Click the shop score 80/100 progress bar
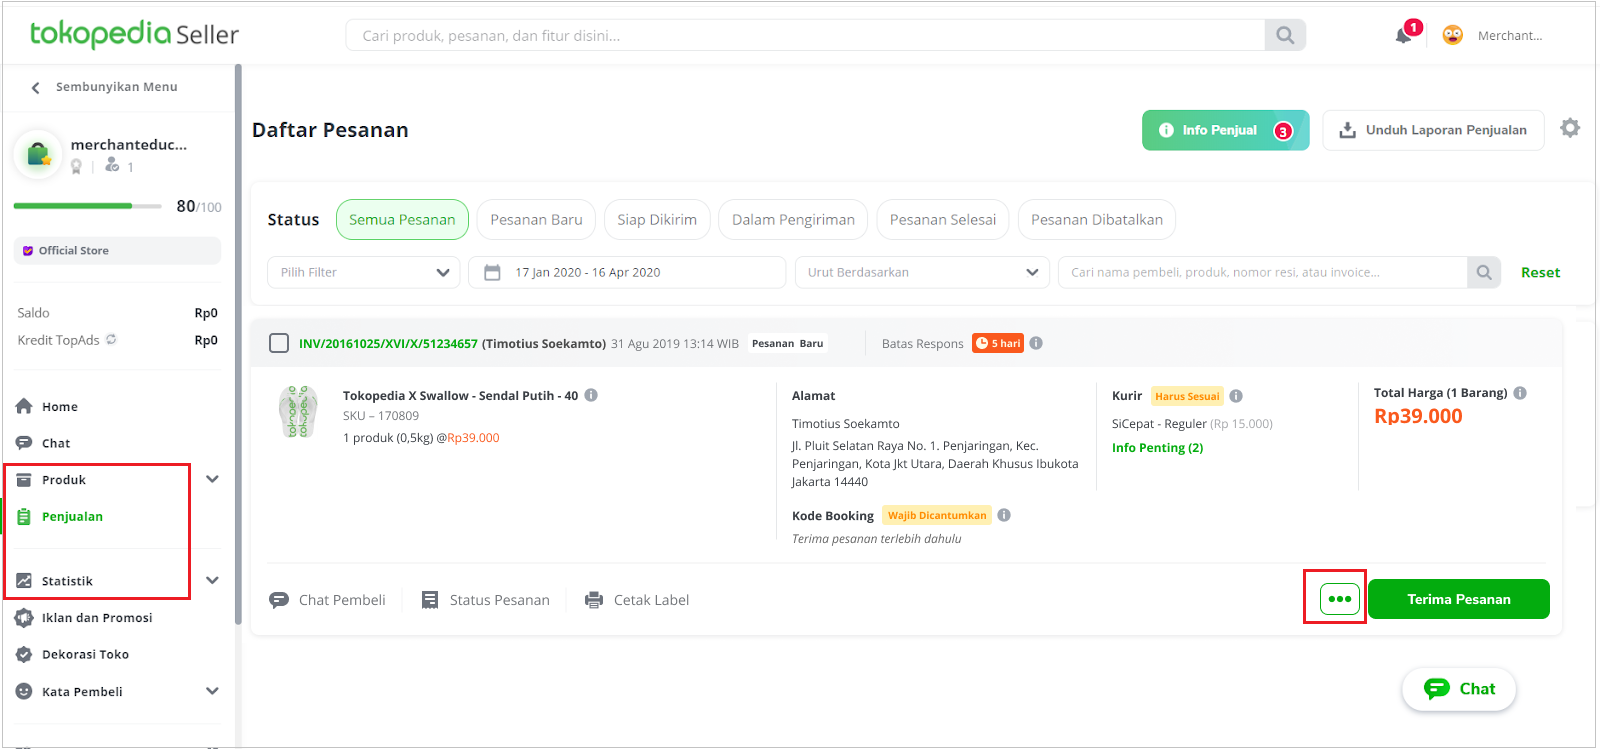1600x749 pixels. 87,206
